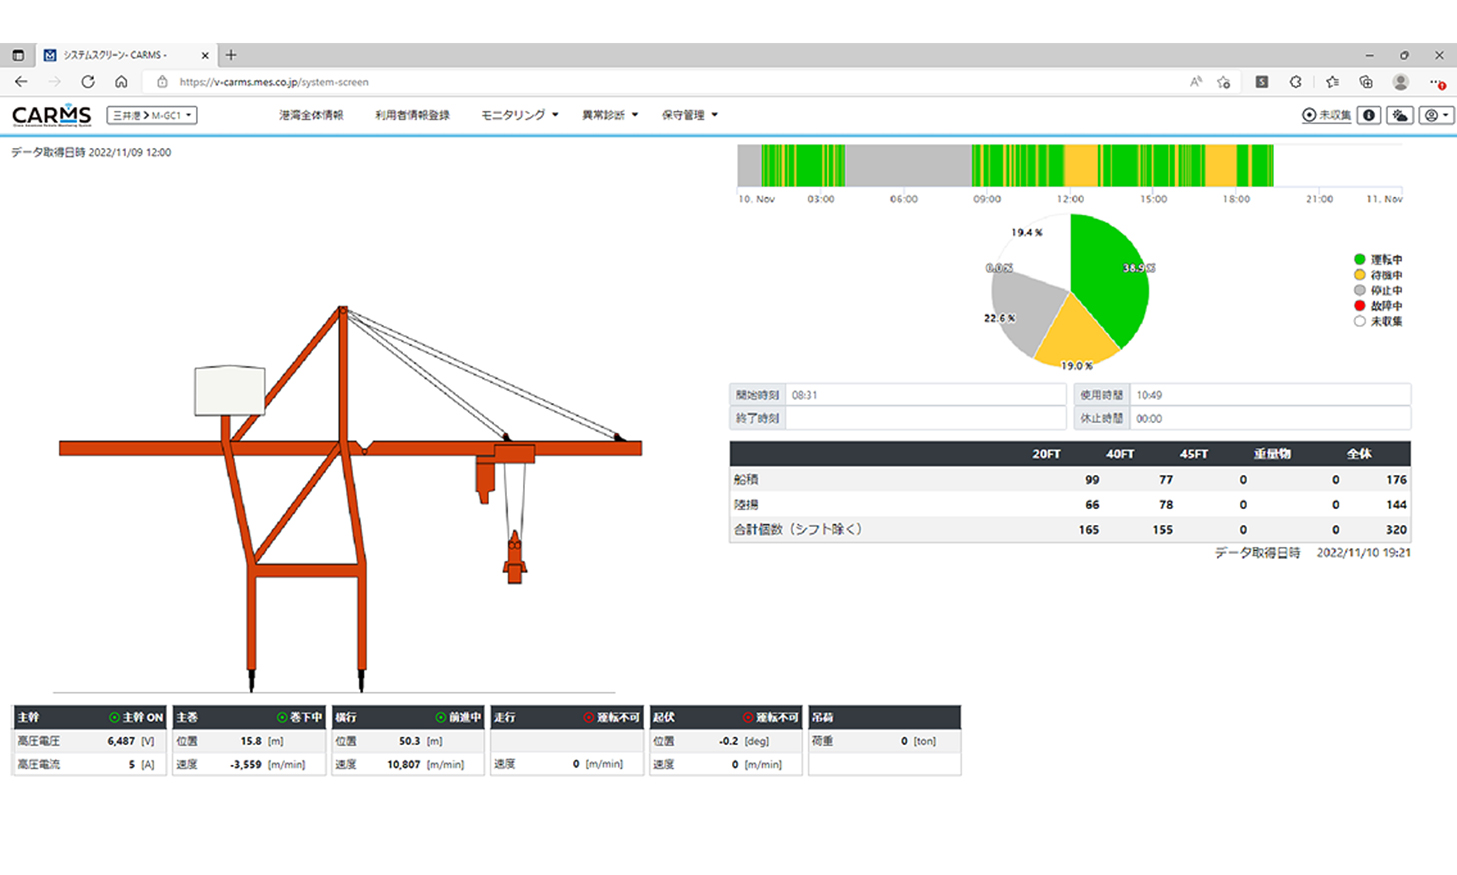Click 運転不可 status in 走行 panel
The width and height of the screenshot is (1457, 875).
coord(611,717)
